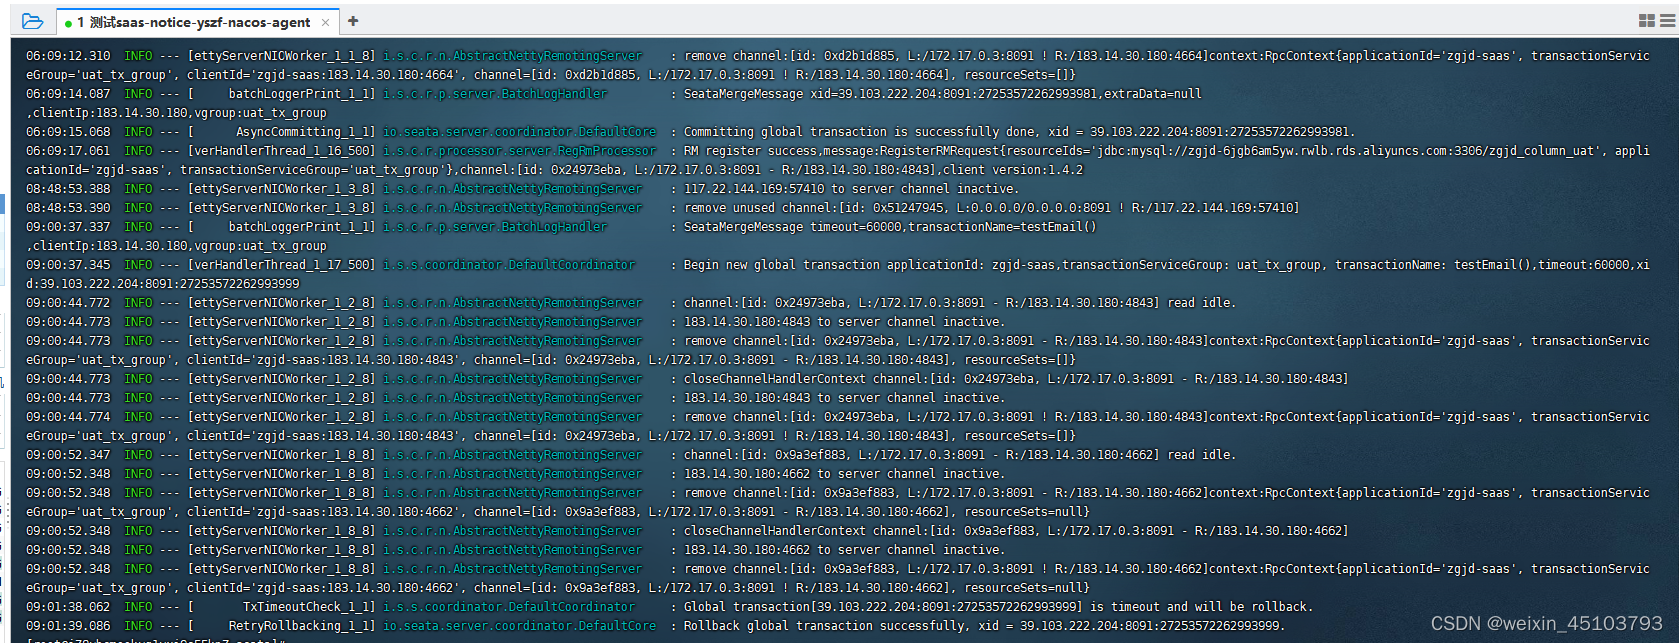Select timestamp 09:00:44.772 in the log
The width and height of the screenshot is (1679, 643).
(x=68, y=303)
